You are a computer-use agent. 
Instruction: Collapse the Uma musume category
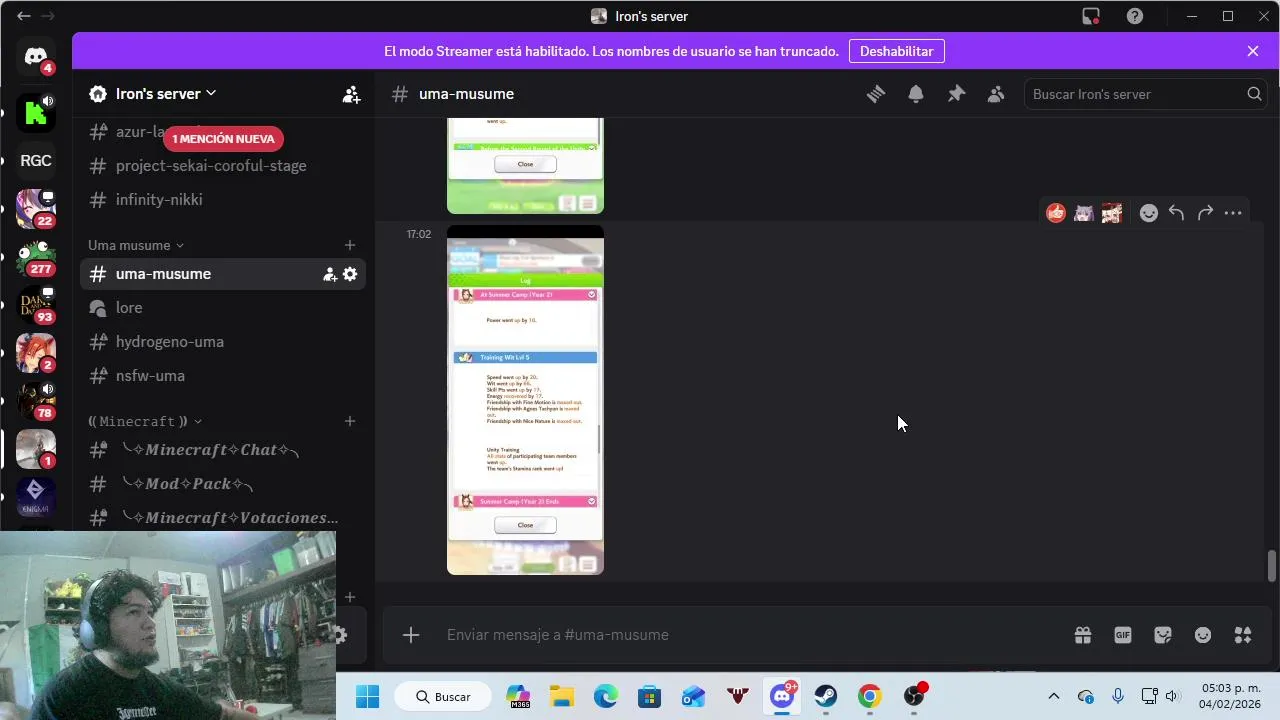click(136, 245)
